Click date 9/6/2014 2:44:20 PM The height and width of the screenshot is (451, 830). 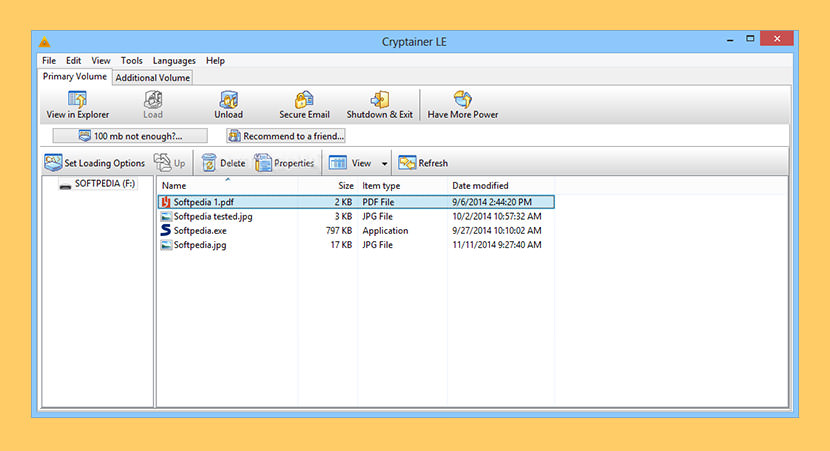(492, 202)
